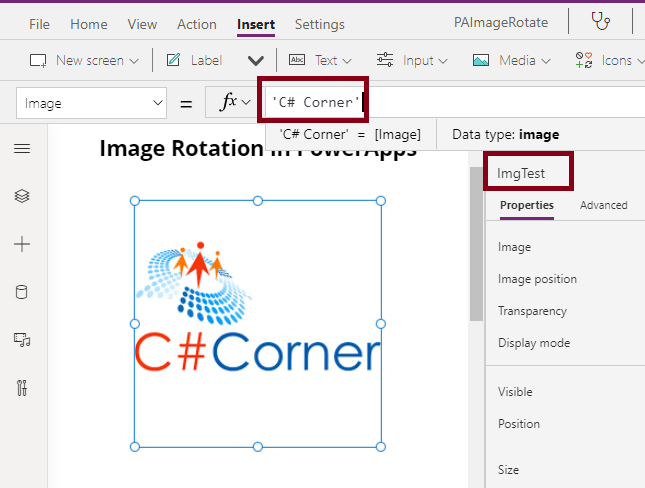Expand the New screen dropdown
Screen dimensions: 645x488
[134, 61]
